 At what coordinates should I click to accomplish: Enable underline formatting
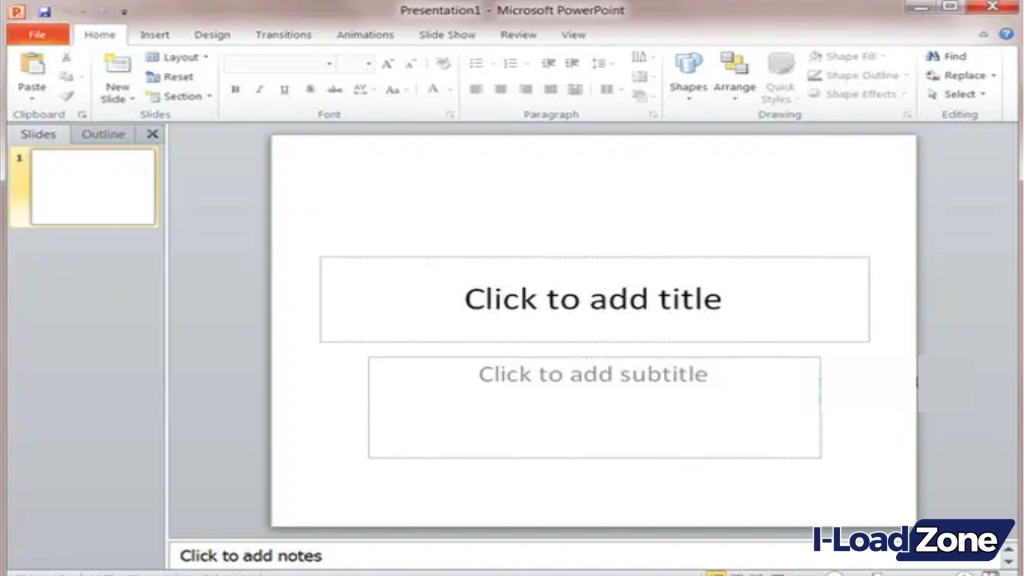[284, 89]
